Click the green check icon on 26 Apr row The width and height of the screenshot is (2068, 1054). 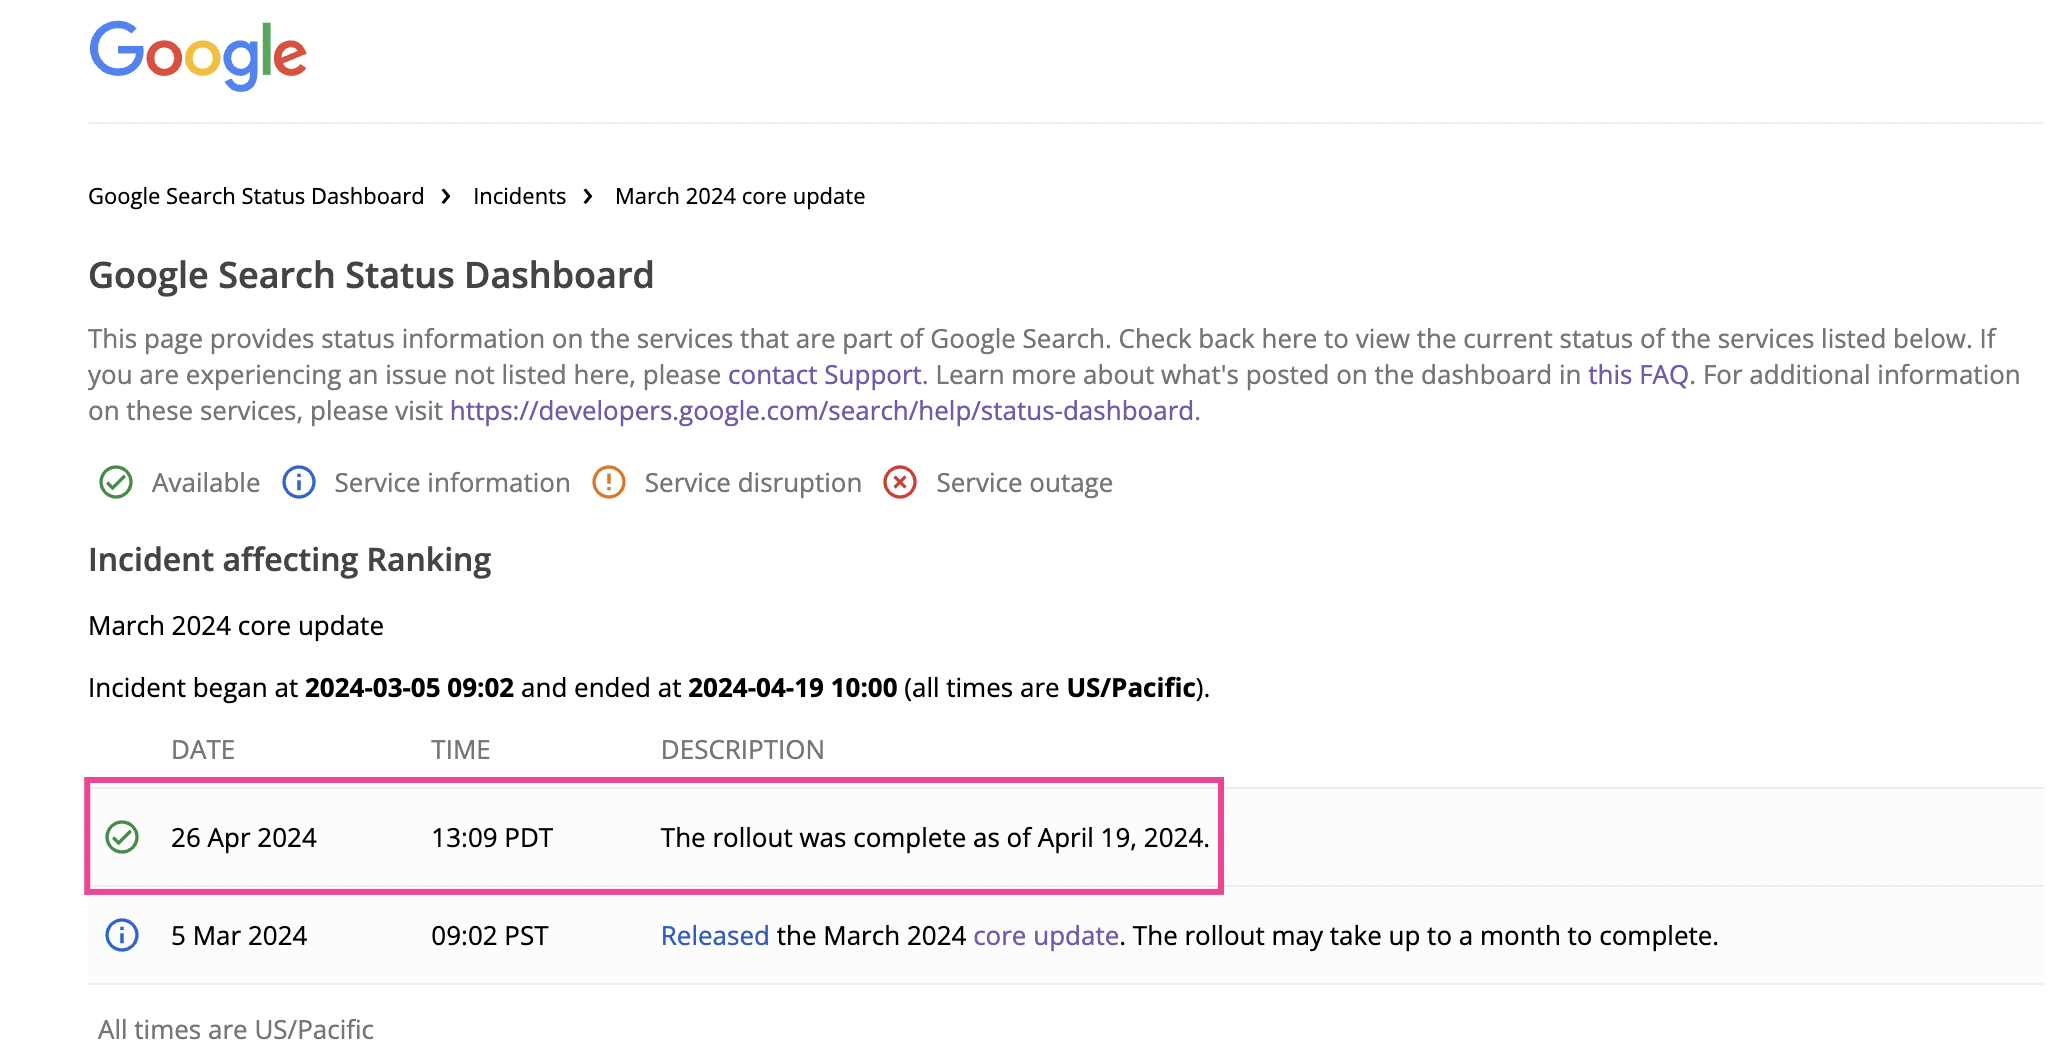click(x=122, y=837)
